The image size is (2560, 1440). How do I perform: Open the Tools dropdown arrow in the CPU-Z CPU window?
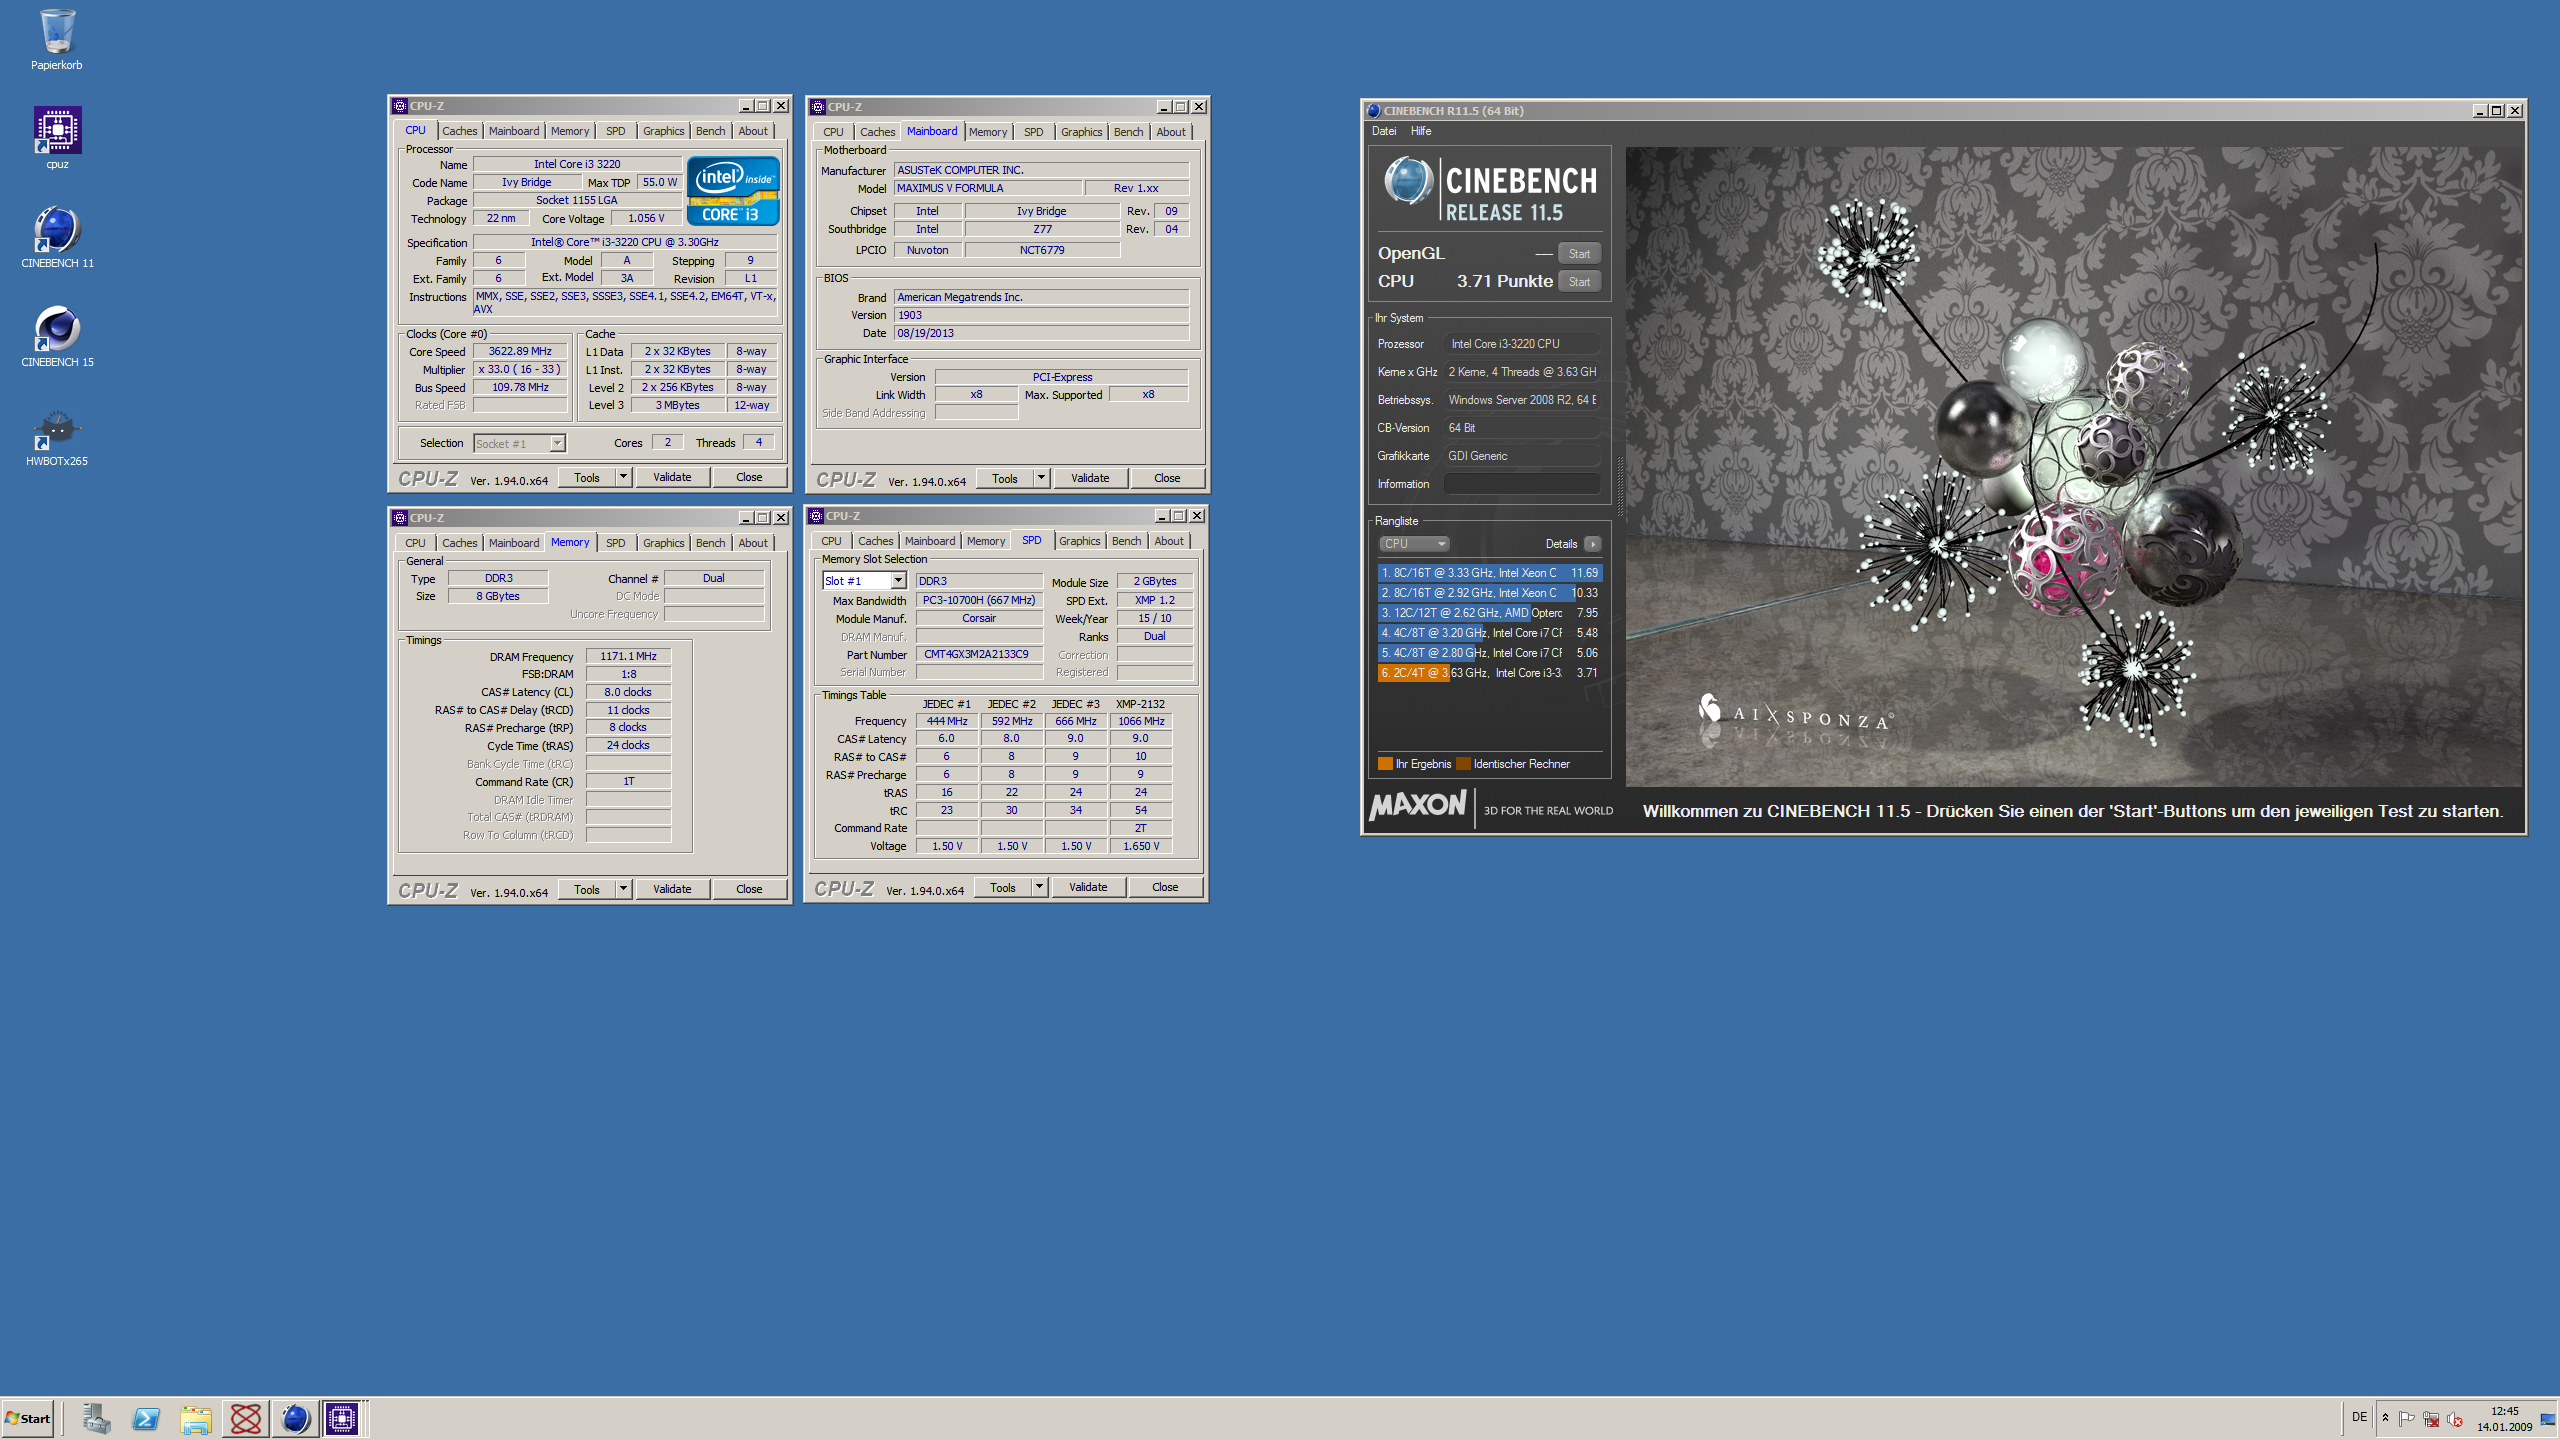pos(623,477)
